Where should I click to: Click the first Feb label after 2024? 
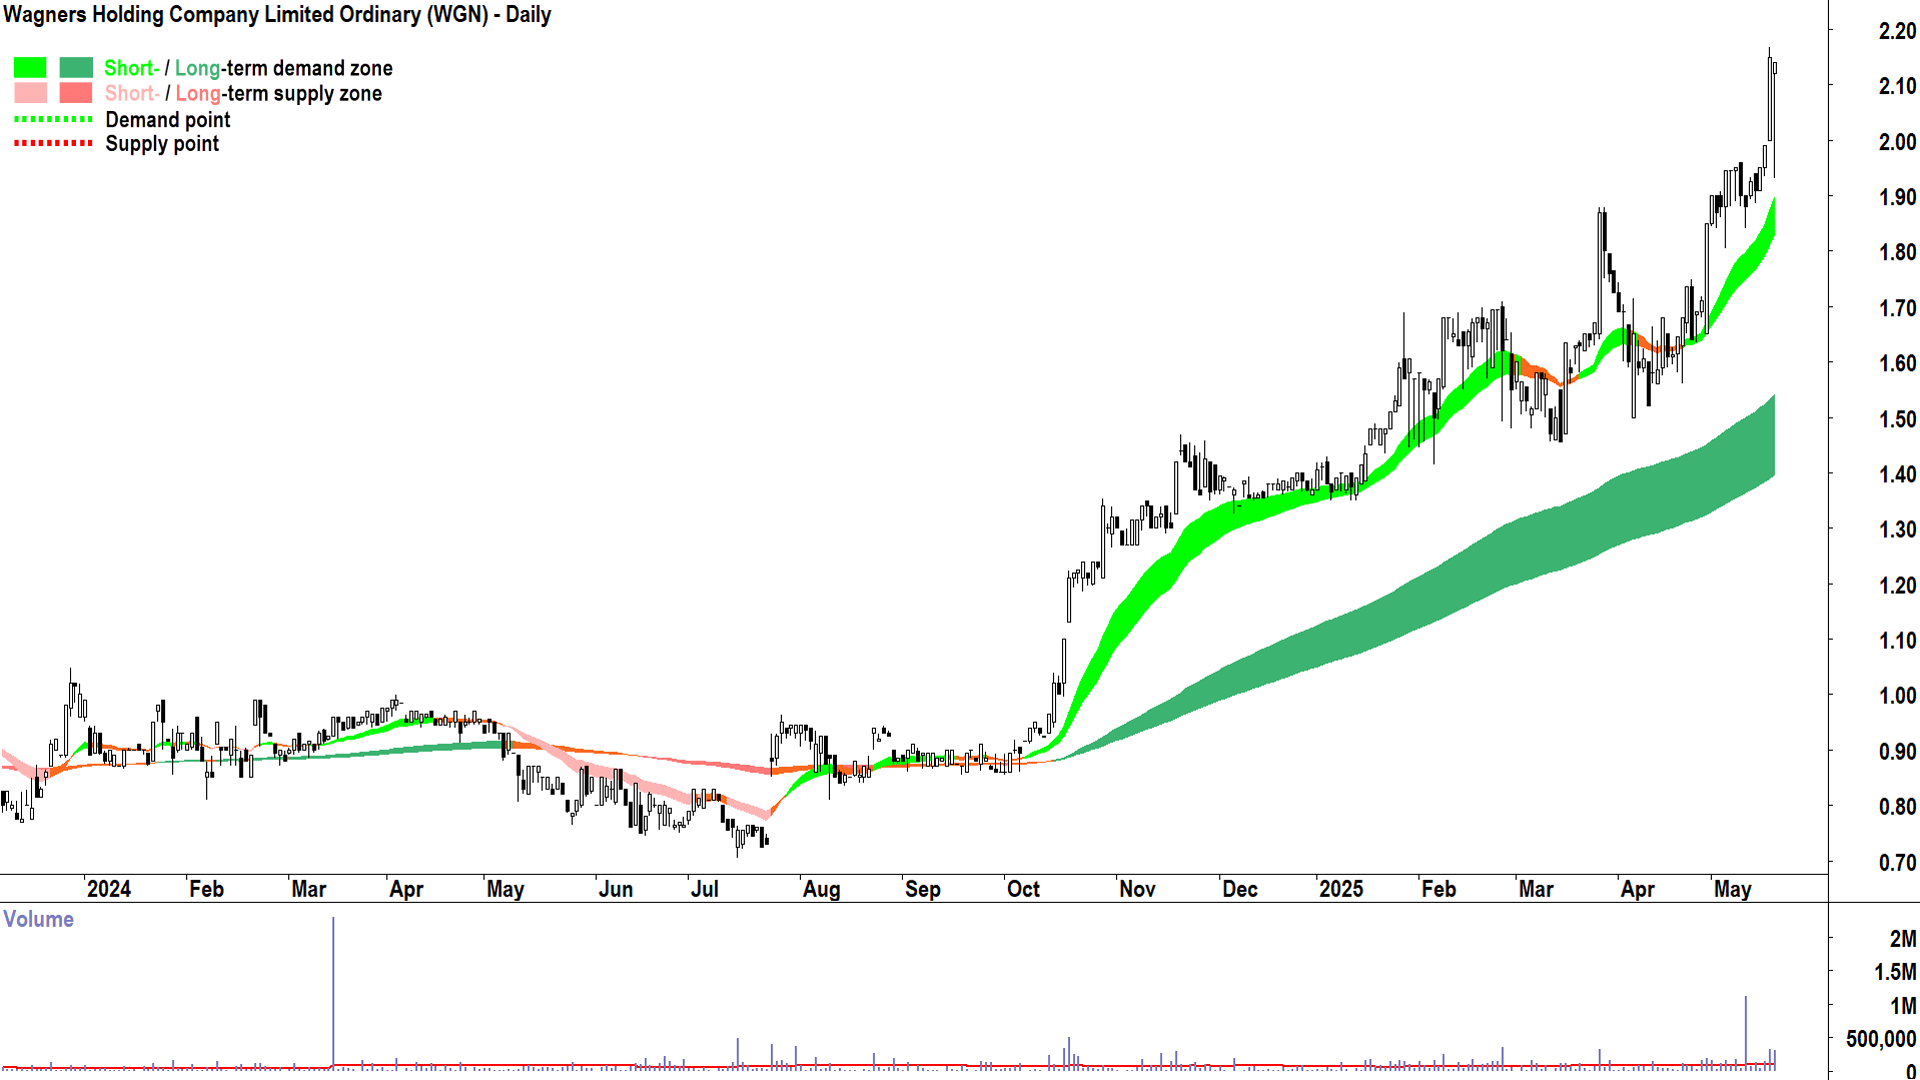coord(207,889)
